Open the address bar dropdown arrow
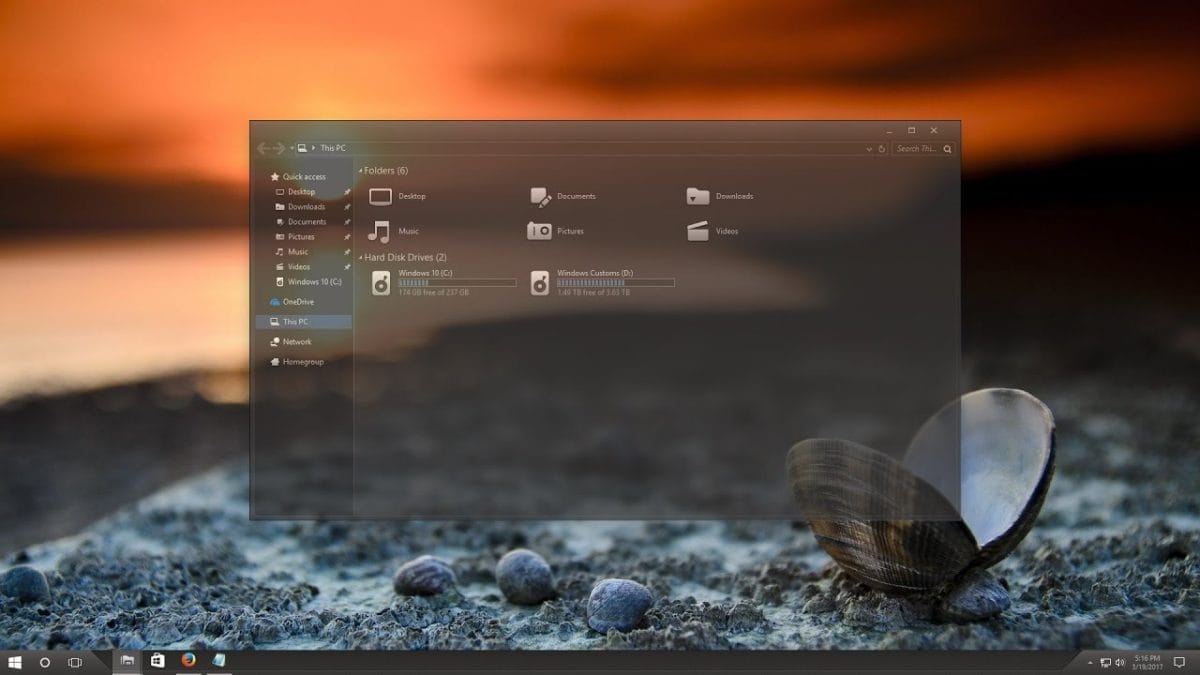Viewport: 1200px width, 675px height. 869,148
